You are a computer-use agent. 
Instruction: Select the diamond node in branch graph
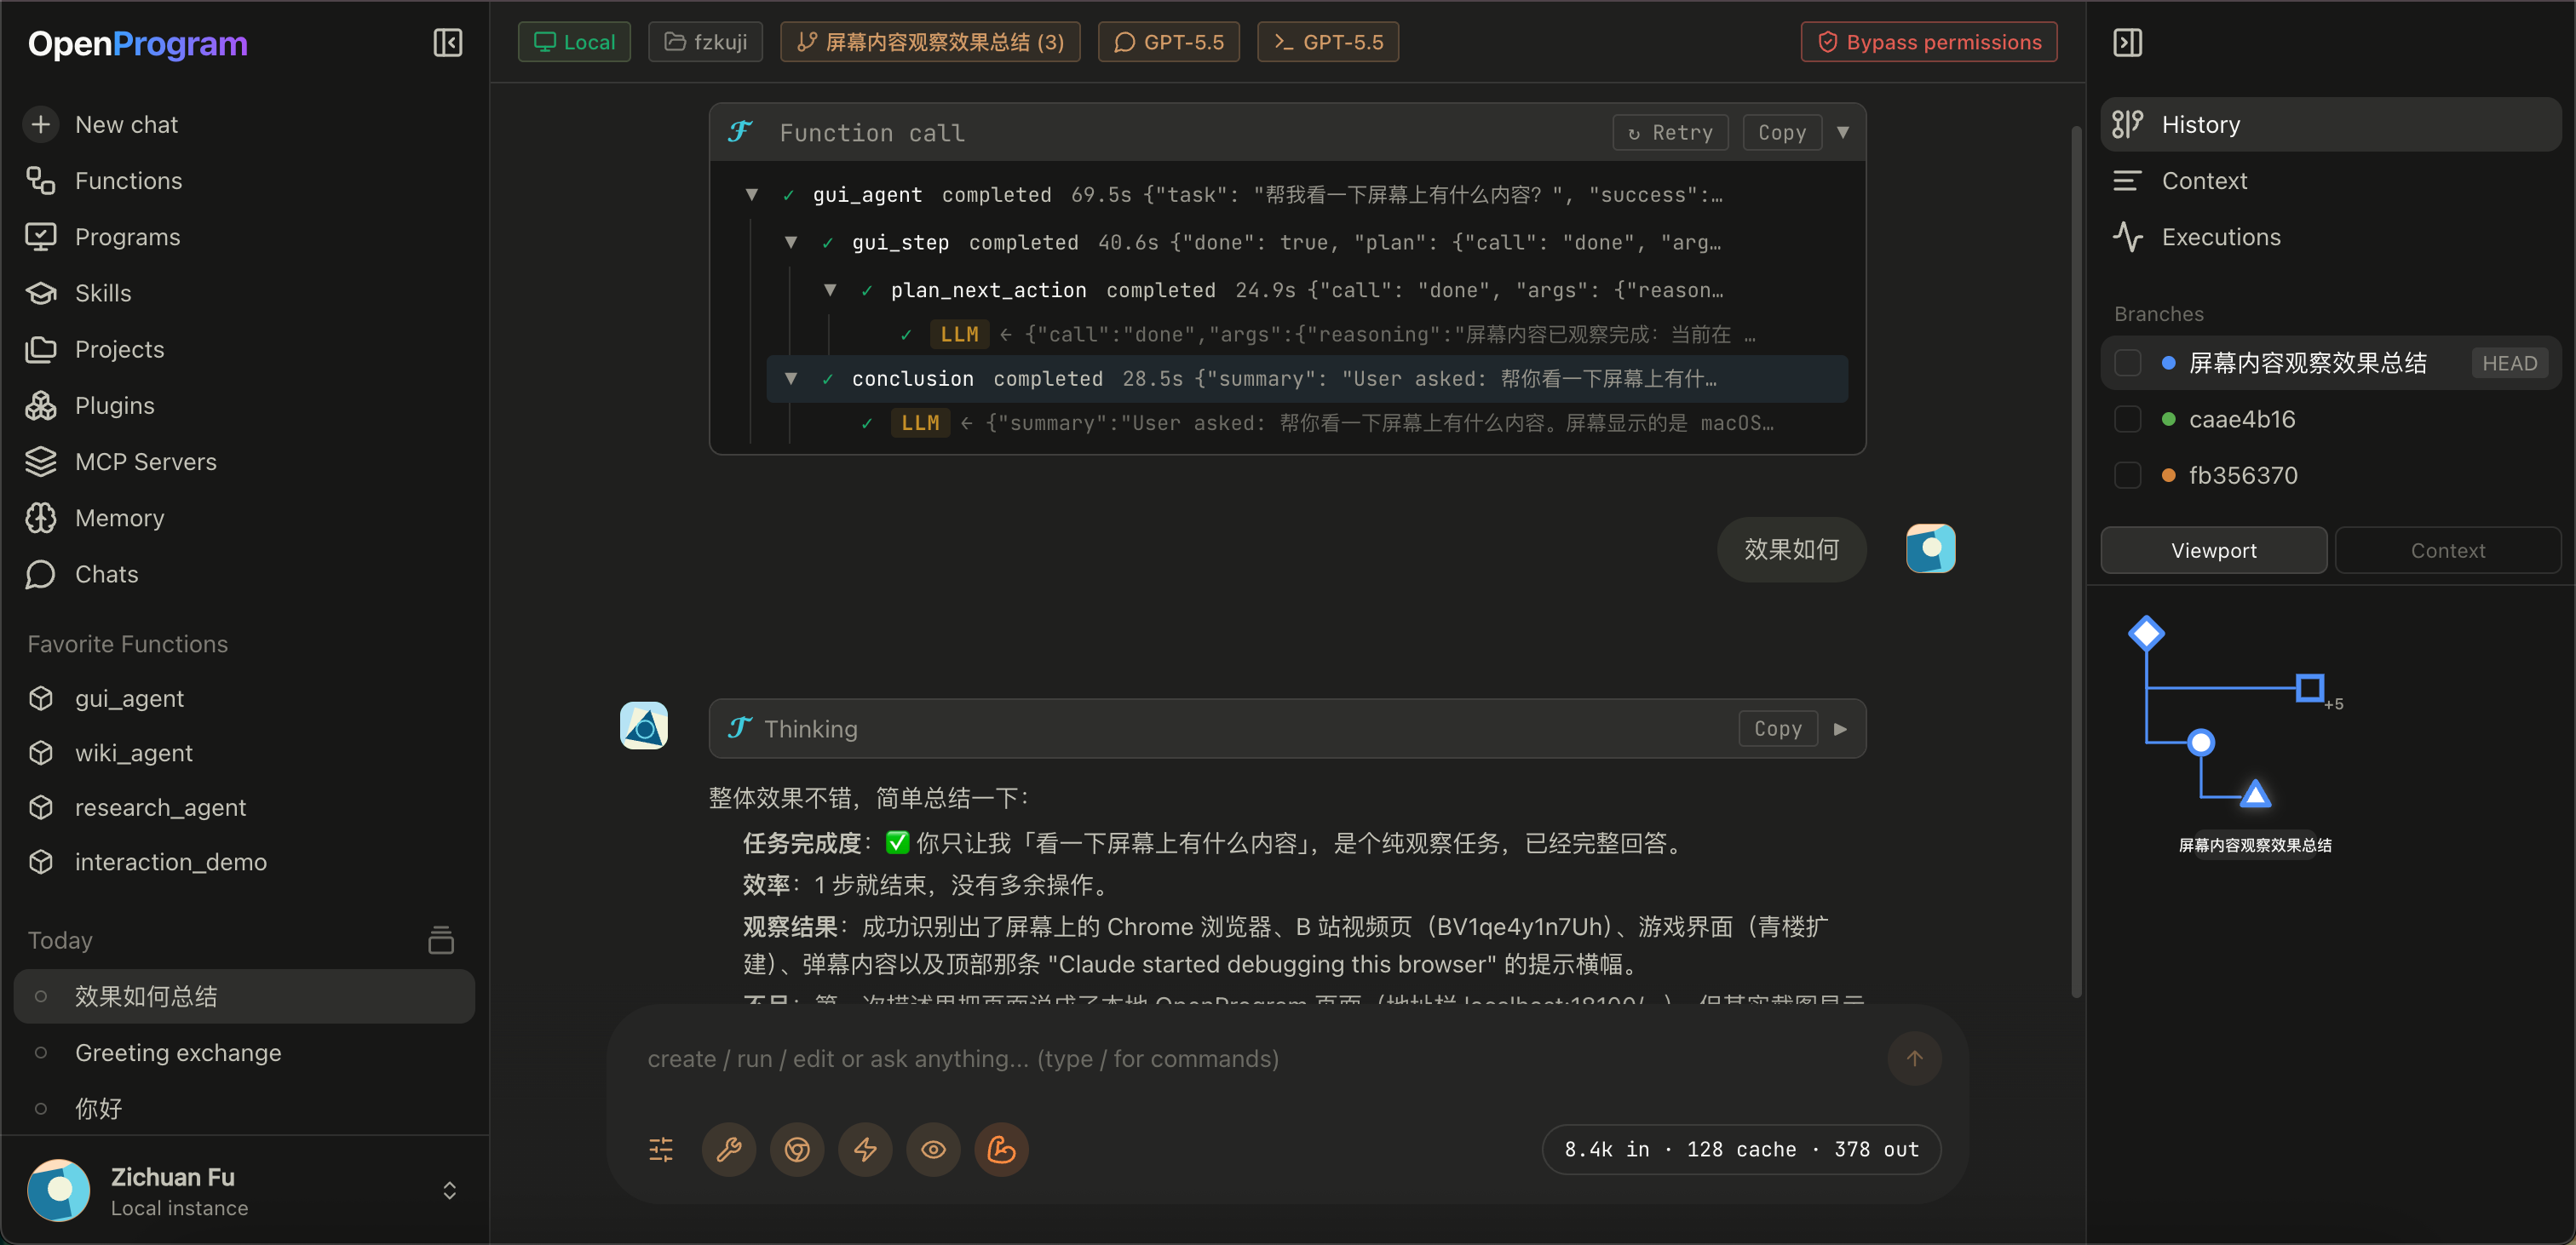[x=2146, y=633]
